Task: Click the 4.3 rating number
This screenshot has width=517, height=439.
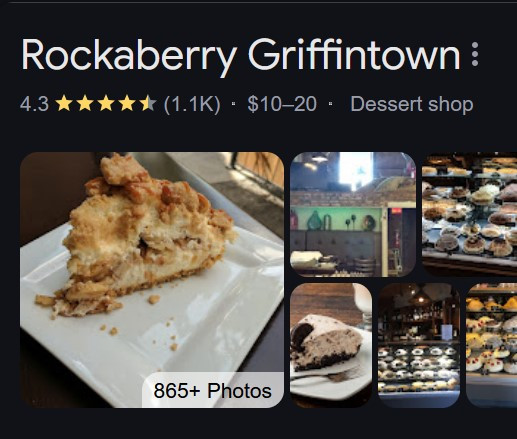Action: [34, 104]
